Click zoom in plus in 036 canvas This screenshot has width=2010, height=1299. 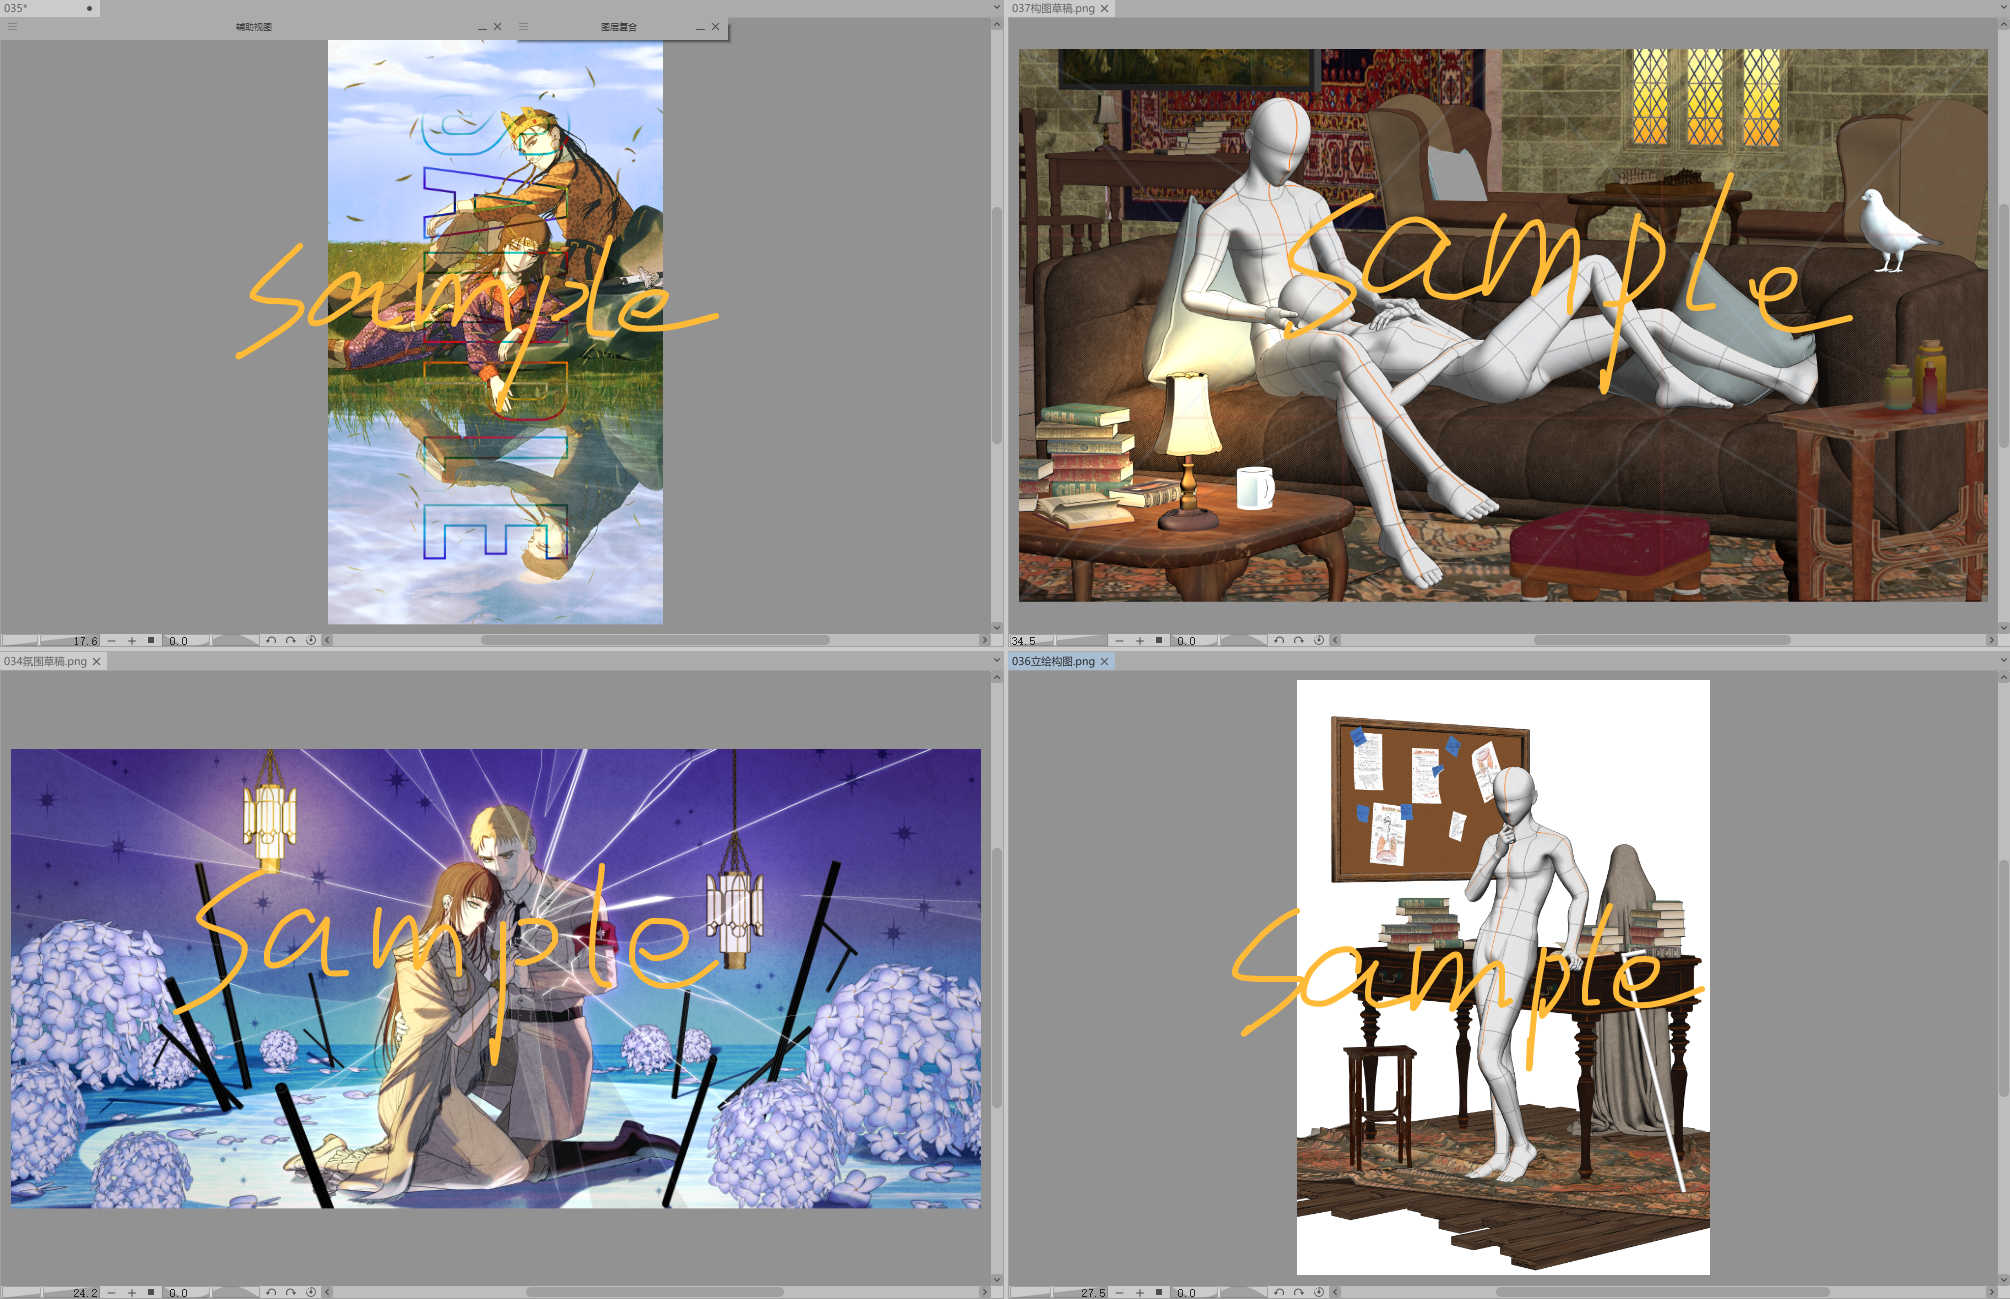1139,1293
